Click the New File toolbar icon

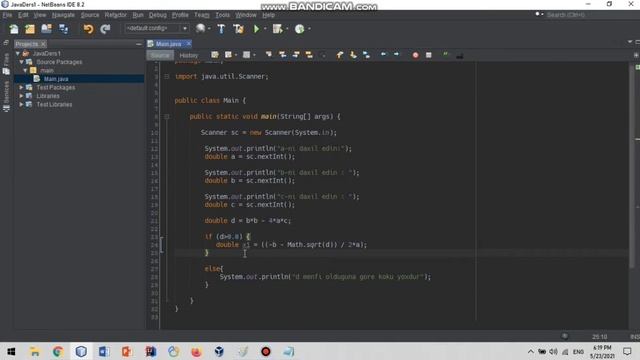[x=14, y=29]
